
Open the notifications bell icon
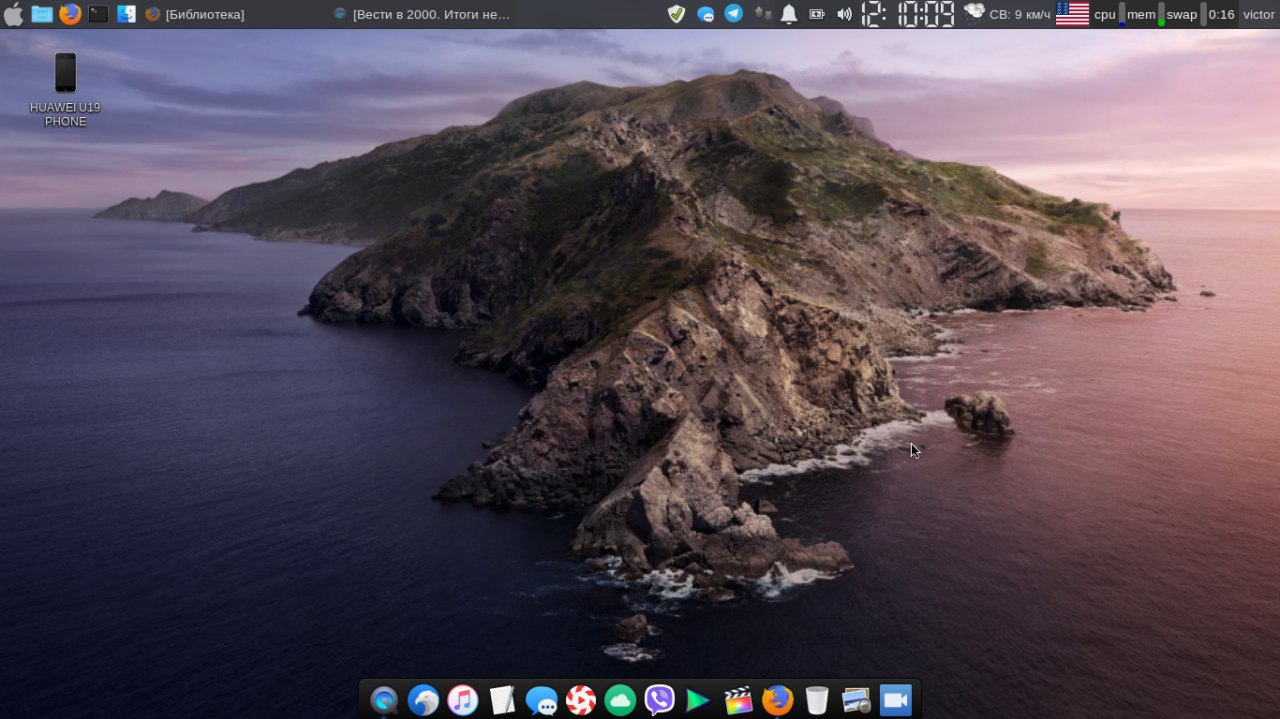tap(789, 14)
